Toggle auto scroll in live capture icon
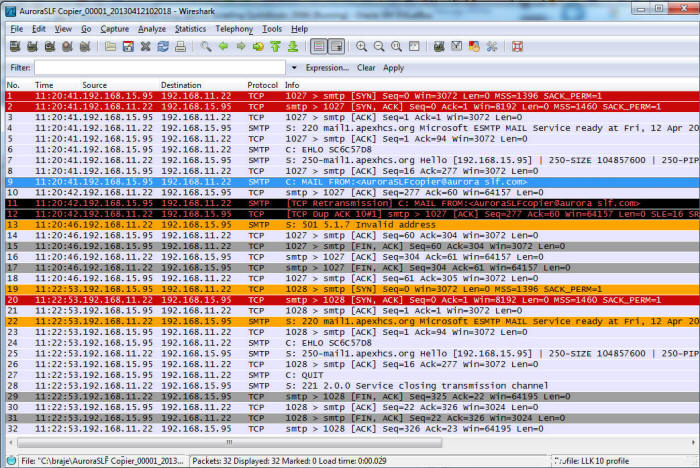 pyautogui.click(x=336, y=46)
